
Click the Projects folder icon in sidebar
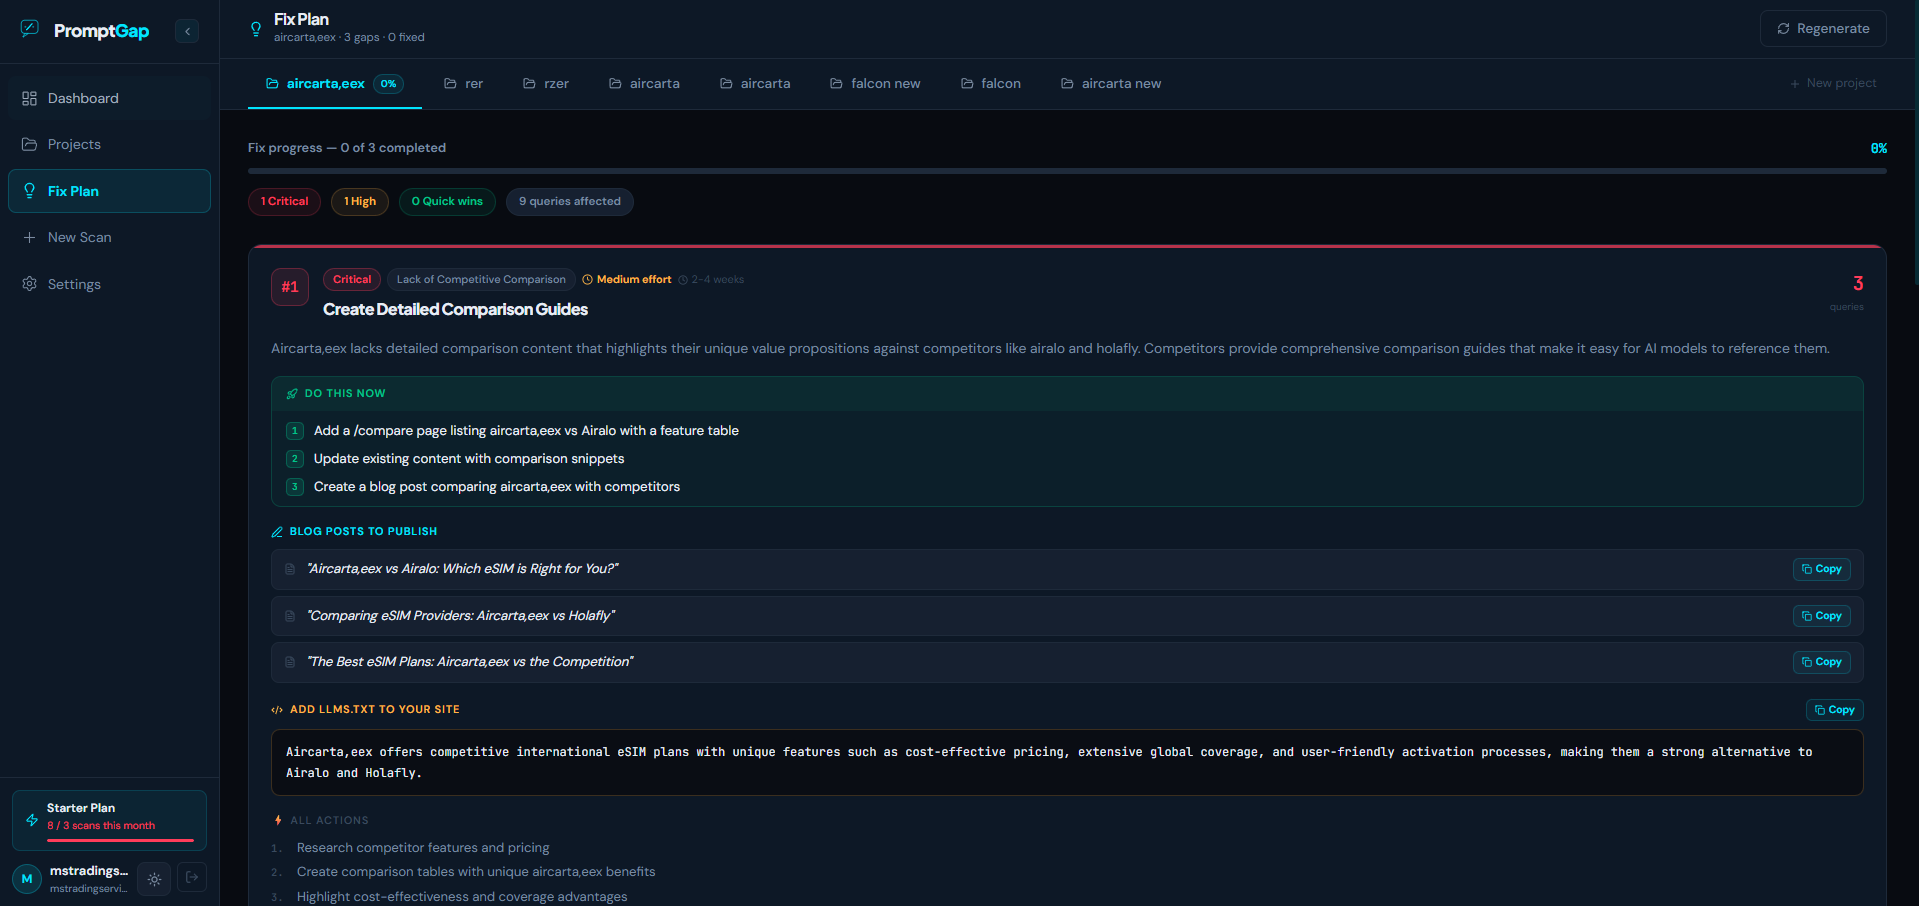29,144
